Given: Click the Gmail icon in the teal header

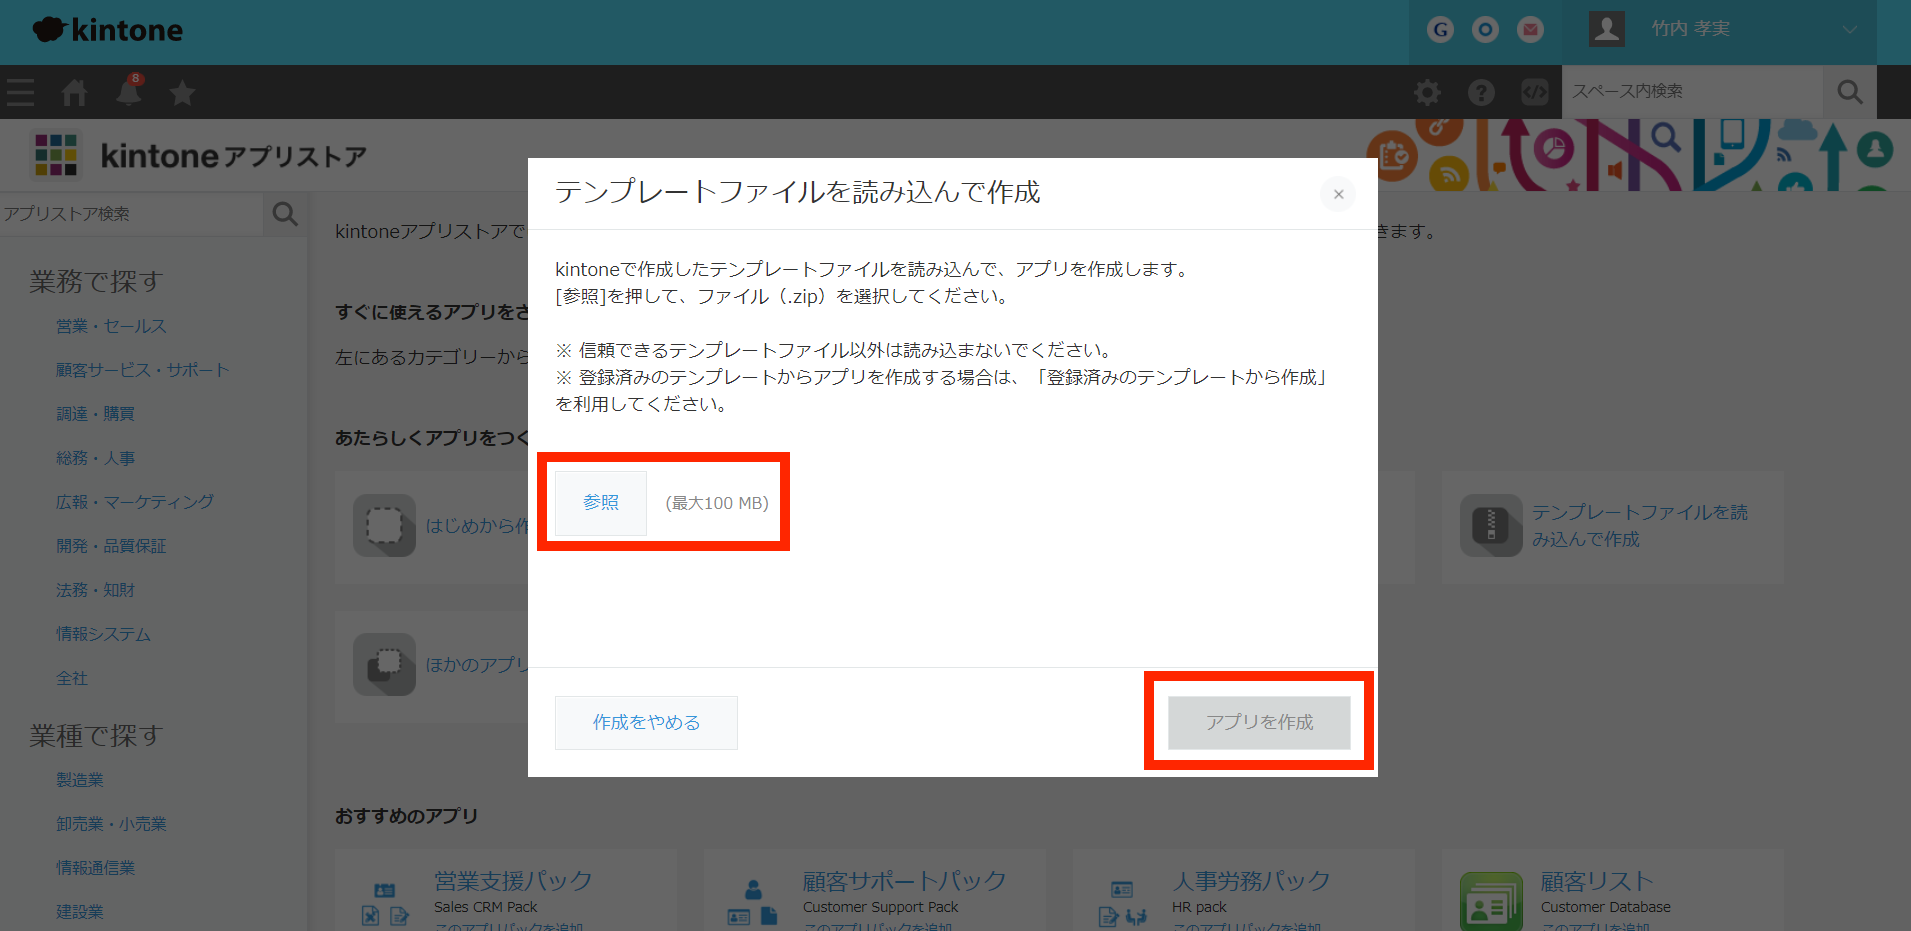Looking at the screenshot, I should [1529, 29].
